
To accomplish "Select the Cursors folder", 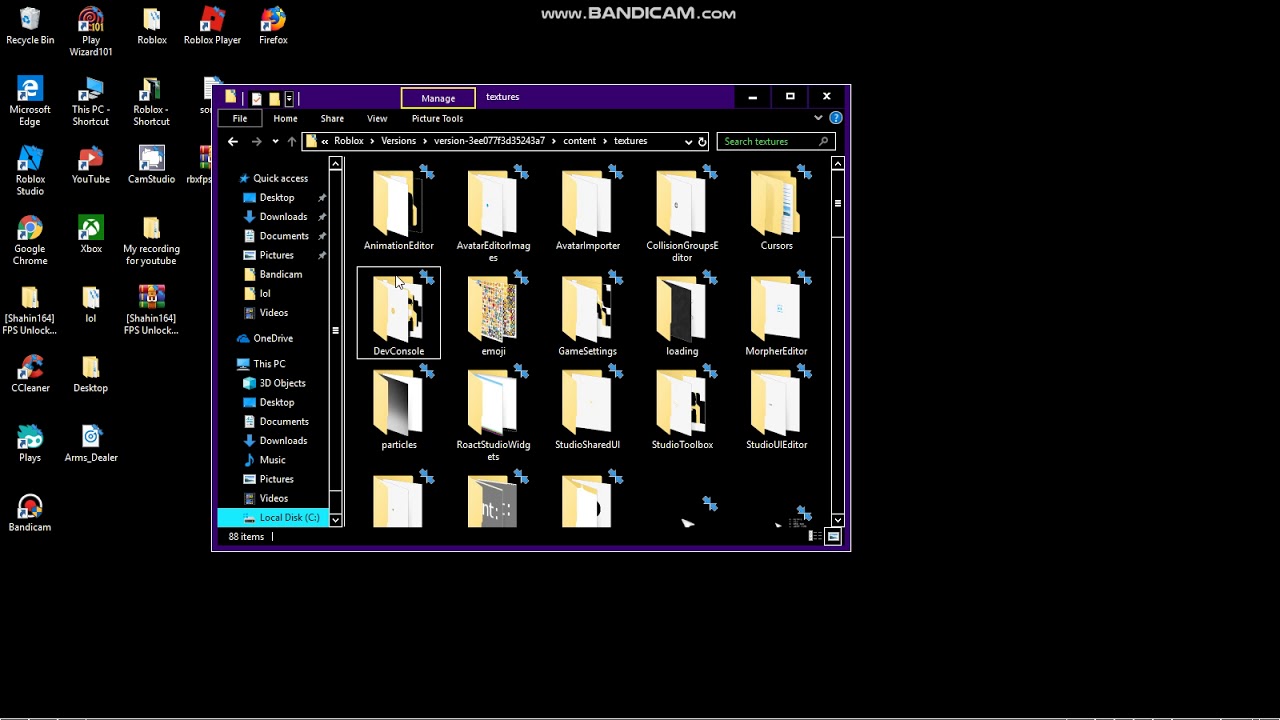I will (777, 210).
